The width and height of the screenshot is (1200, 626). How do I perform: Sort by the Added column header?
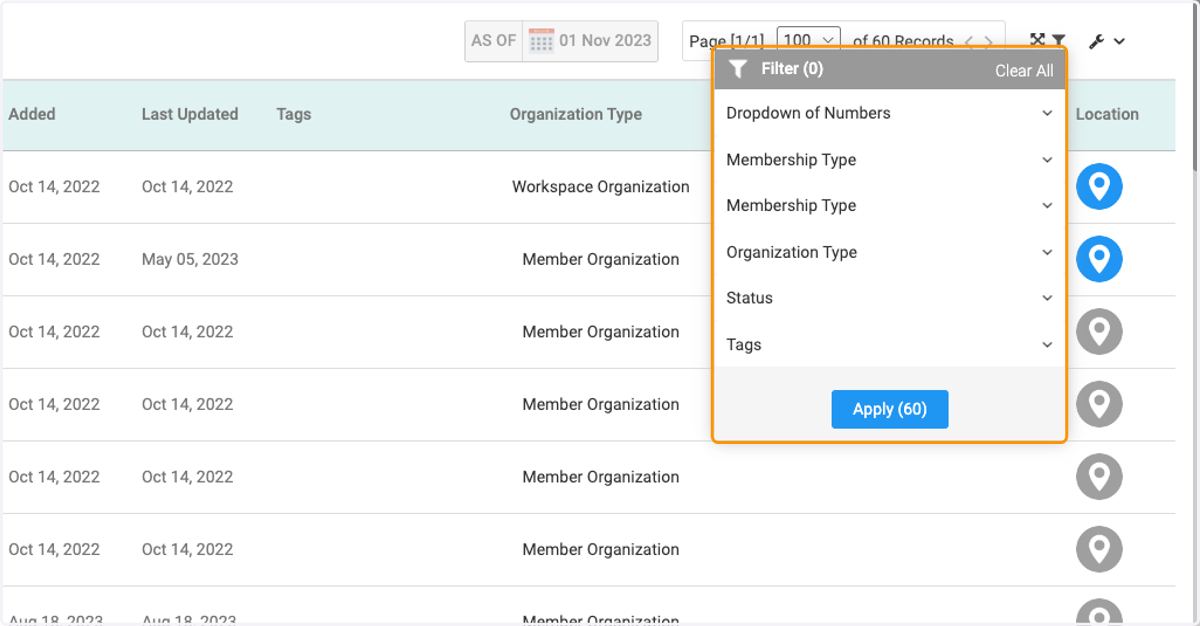click(x=32, y=114)
